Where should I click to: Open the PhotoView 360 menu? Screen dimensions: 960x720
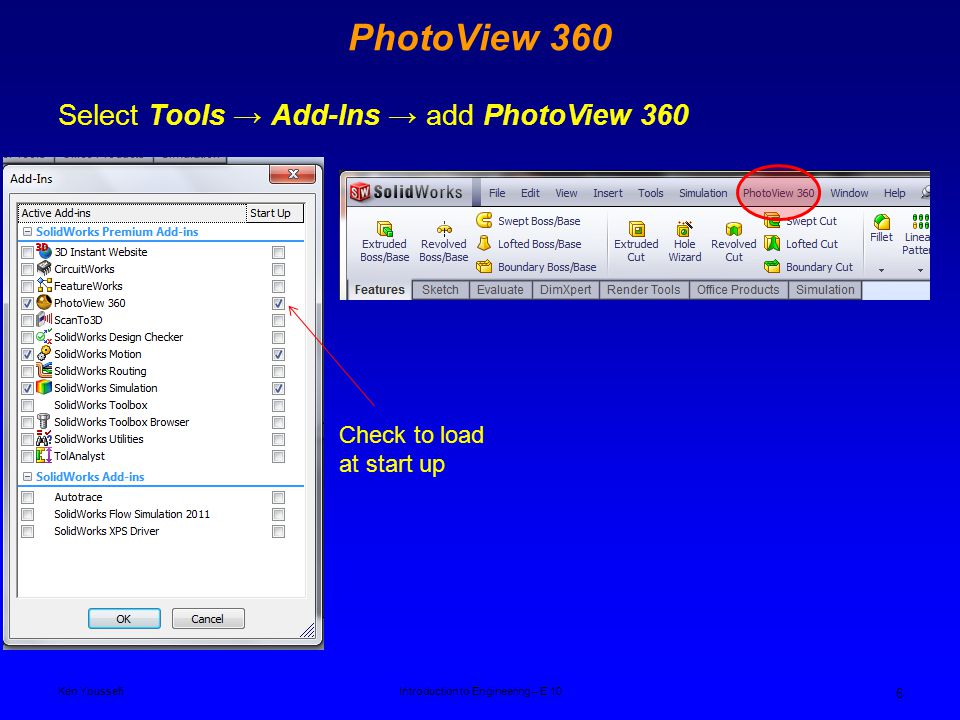pos(779,193)
